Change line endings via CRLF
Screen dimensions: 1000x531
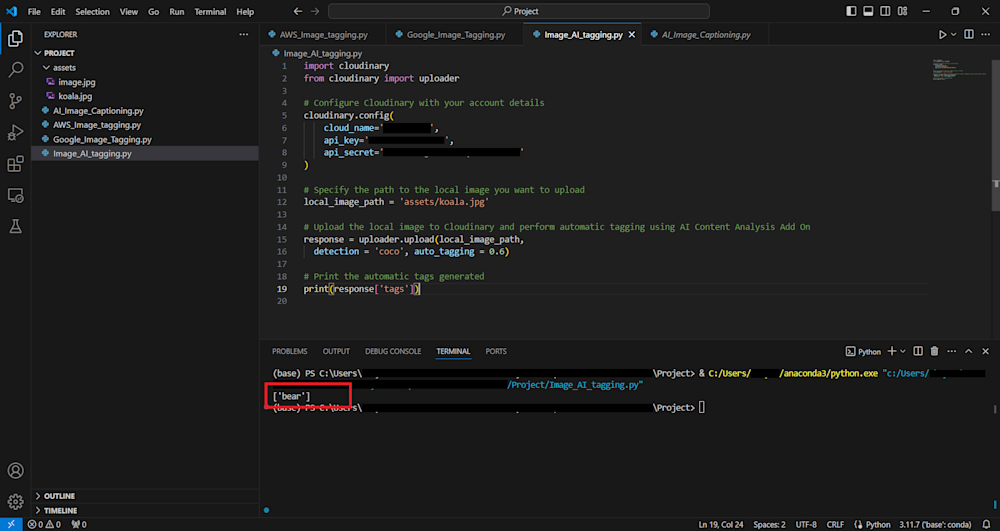coord(835,525)
